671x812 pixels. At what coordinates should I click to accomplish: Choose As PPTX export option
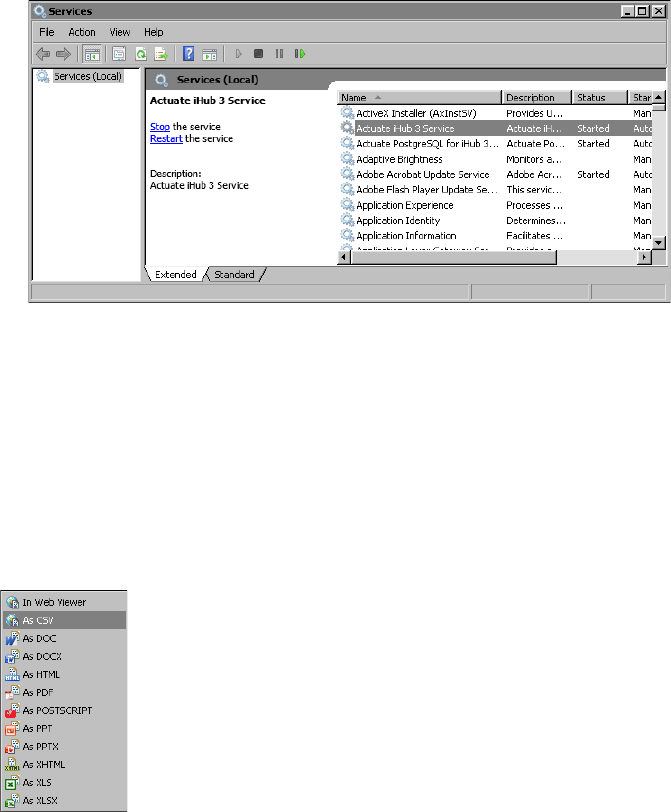click(65, 746)
